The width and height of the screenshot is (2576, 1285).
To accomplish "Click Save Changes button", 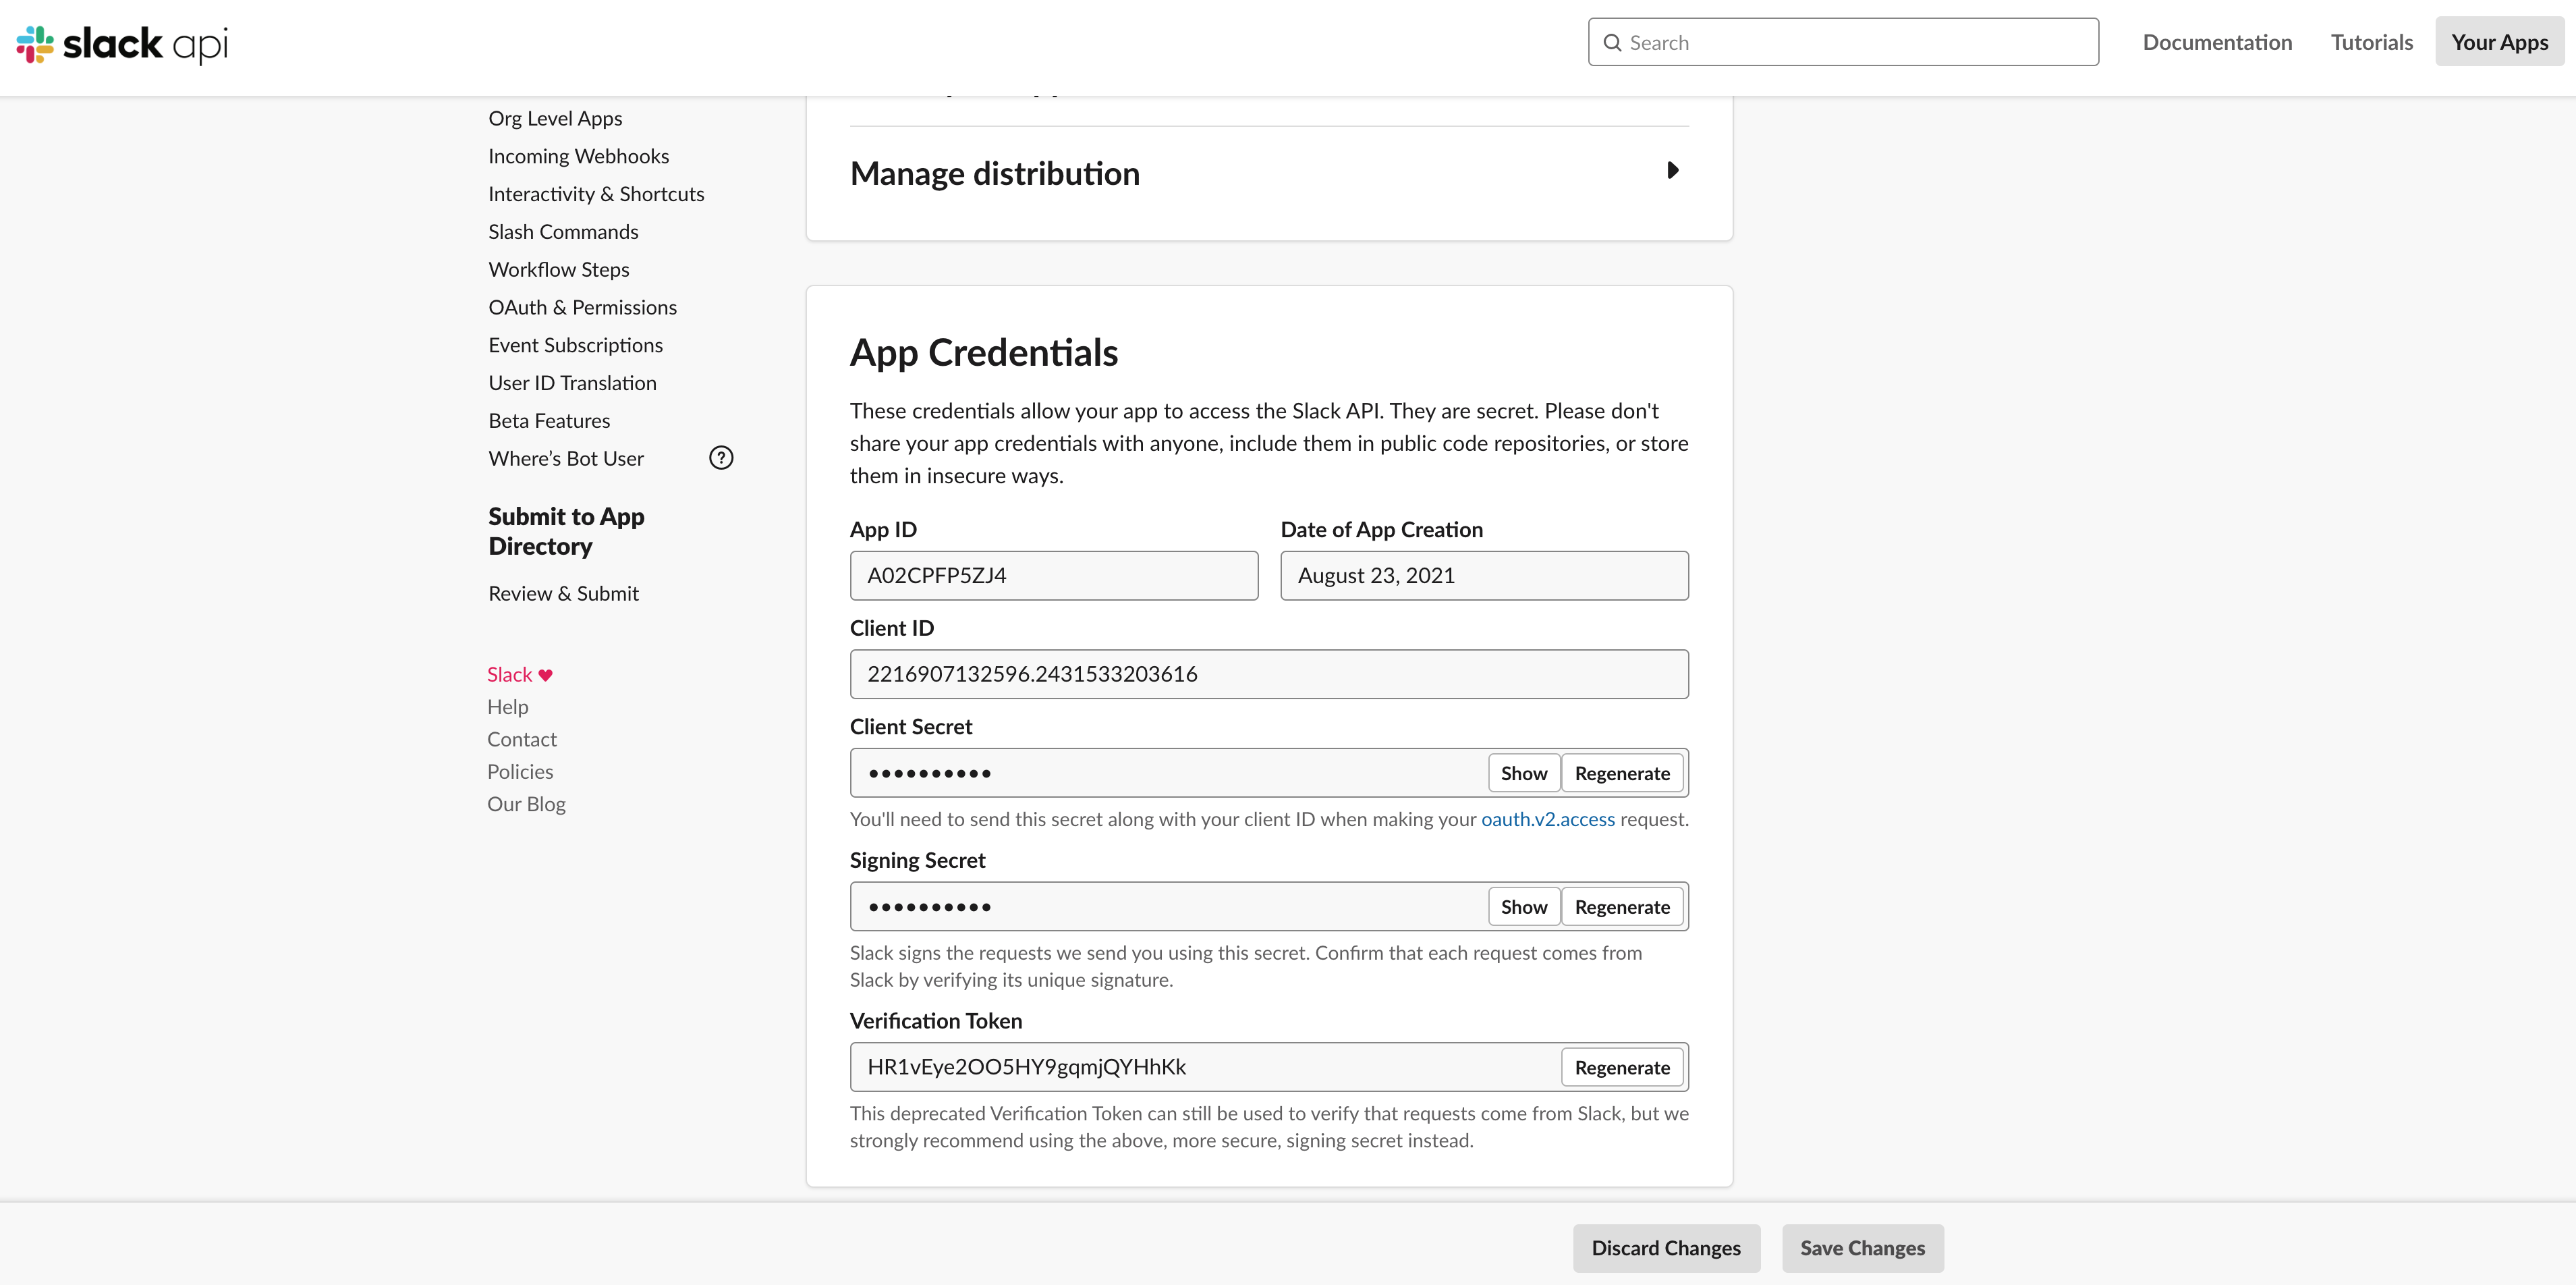I will (1862, 1248).
